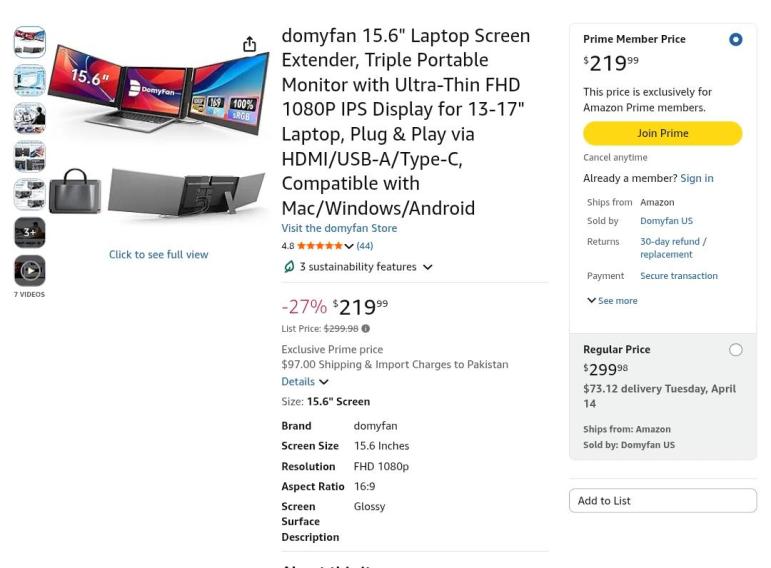Open the rating breakdown chevron

[x=349, y=246]
